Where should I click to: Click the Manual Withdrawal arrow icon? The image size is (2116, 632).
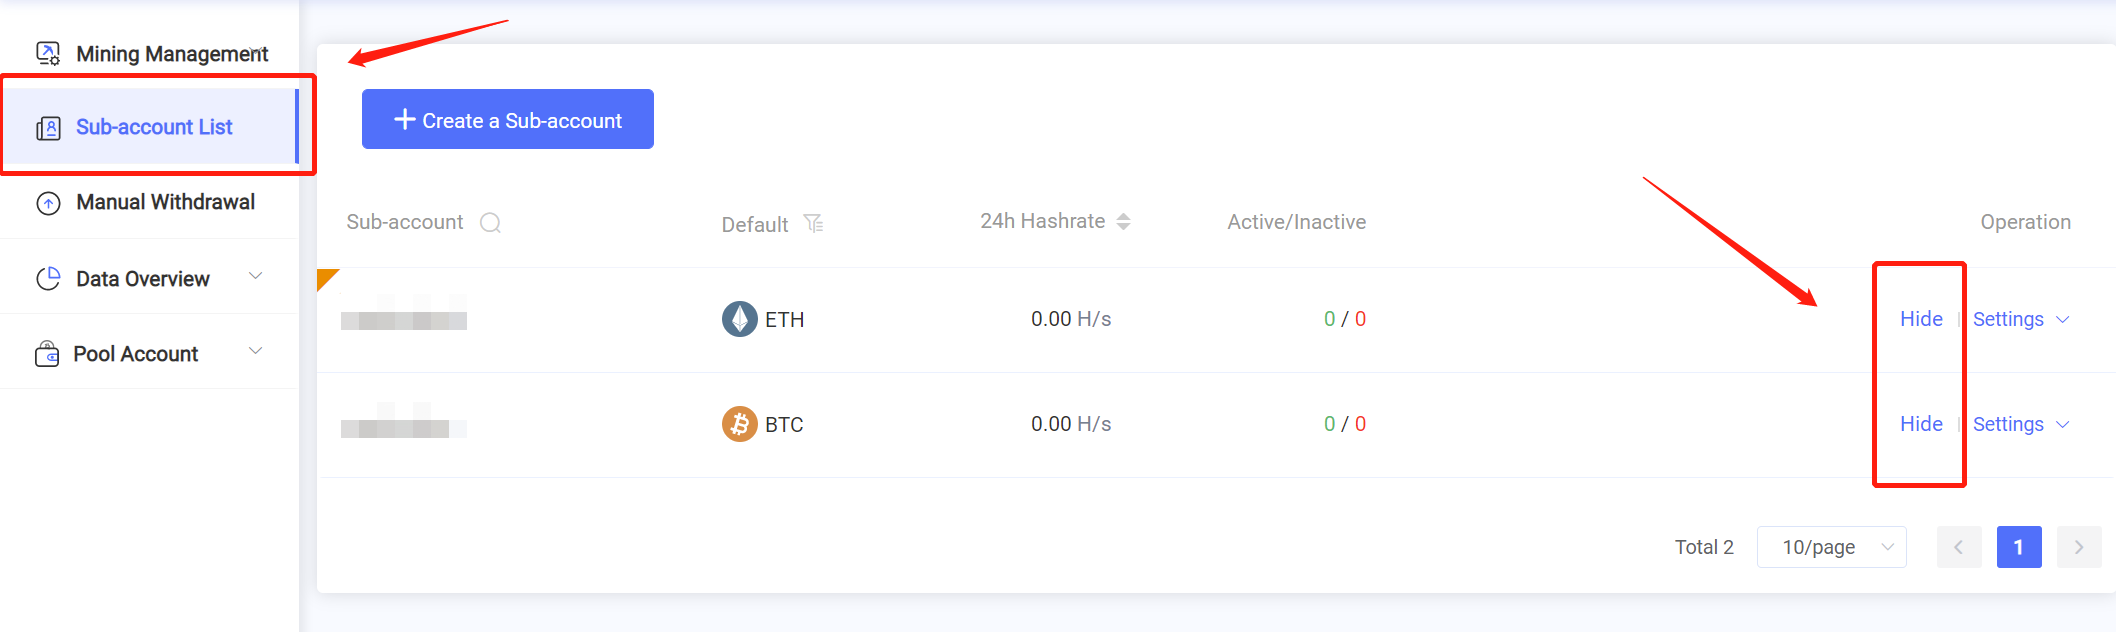48,203
